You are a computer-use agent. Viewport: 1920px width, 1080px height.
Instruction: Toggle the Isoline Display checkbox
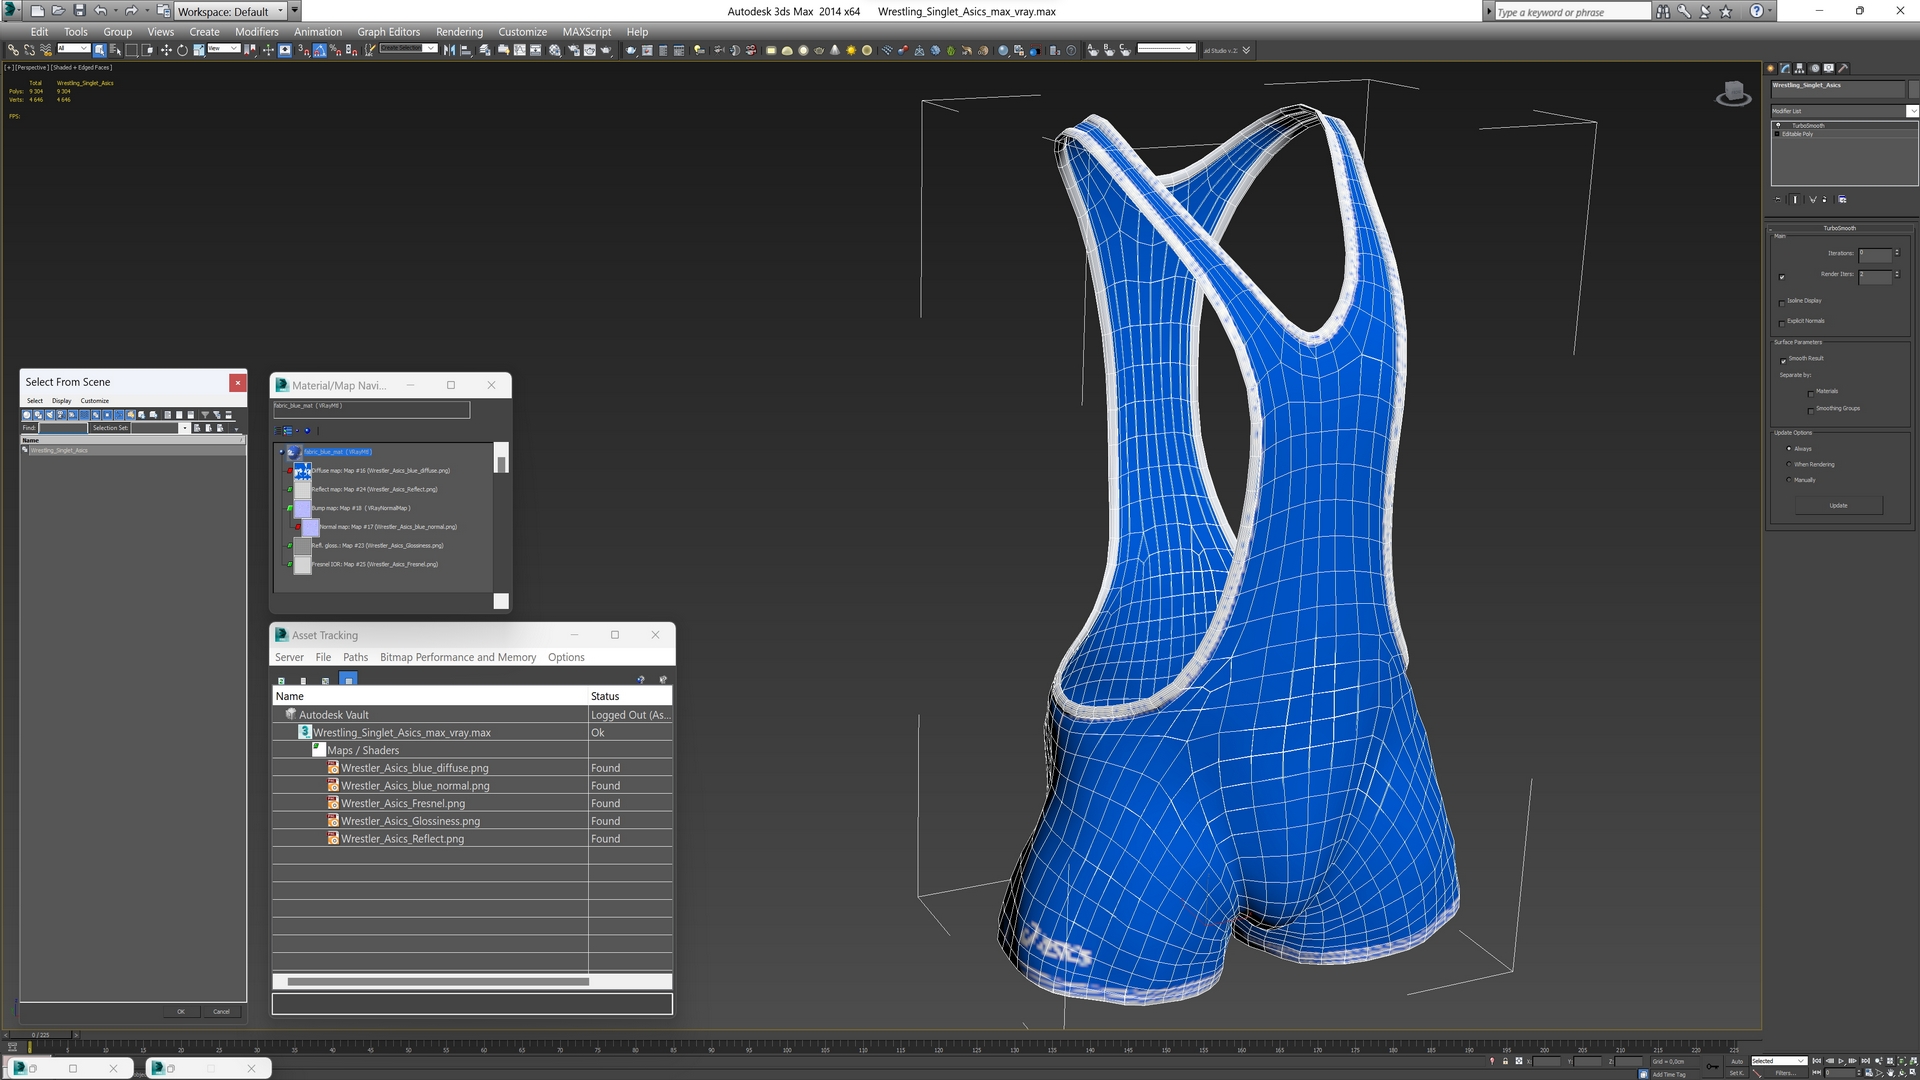pos(1782,302)
